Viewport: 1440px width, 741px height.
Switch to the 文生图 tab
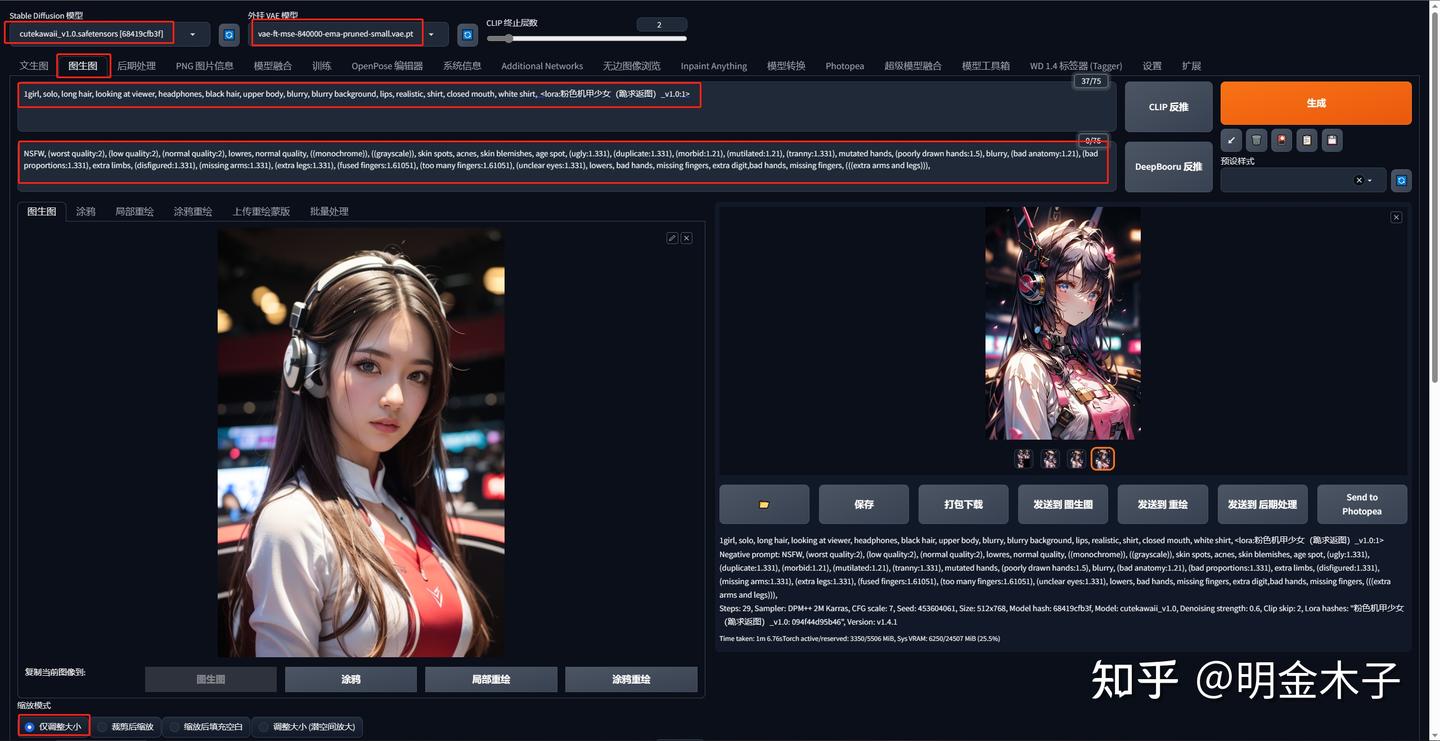tap(33, 65)
